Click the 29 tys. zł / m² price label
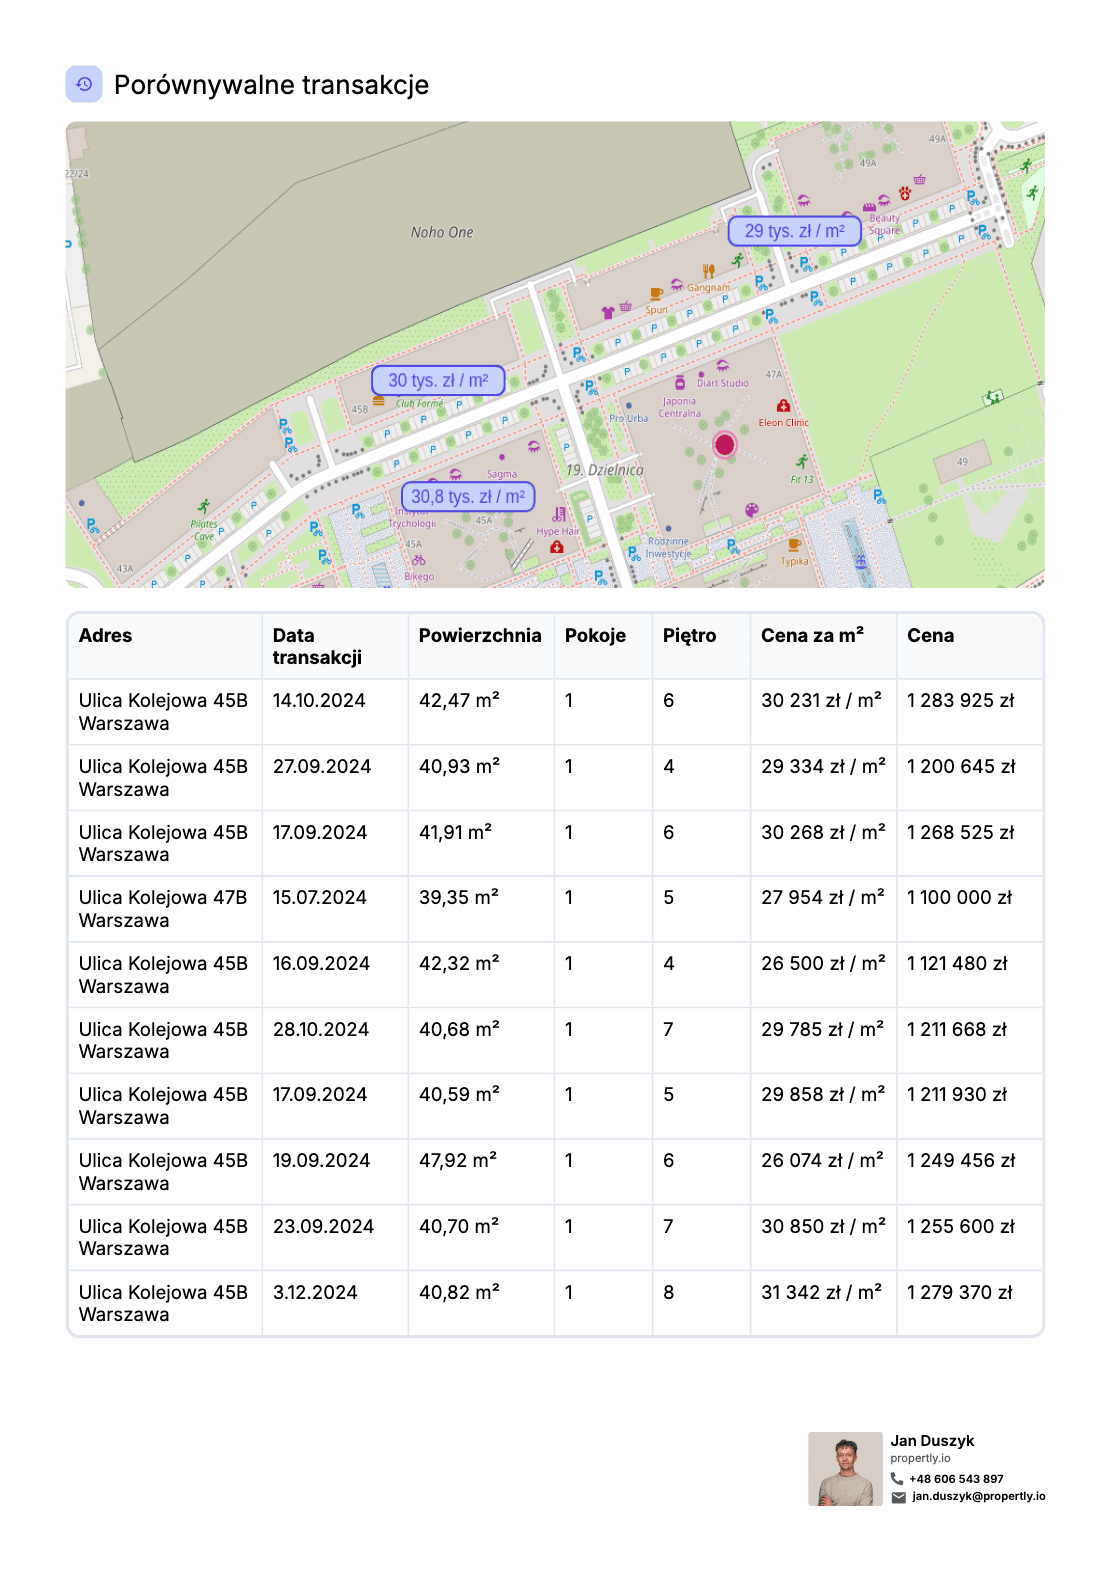 [x=794, y=231]
